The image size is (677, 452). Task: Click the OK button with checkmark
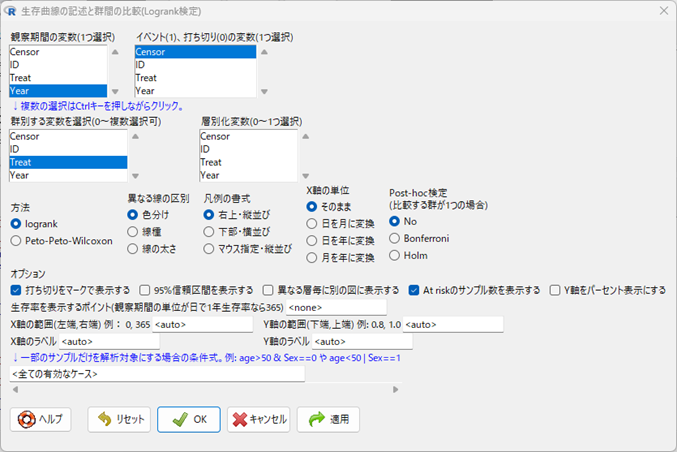[x=188, y=419]
